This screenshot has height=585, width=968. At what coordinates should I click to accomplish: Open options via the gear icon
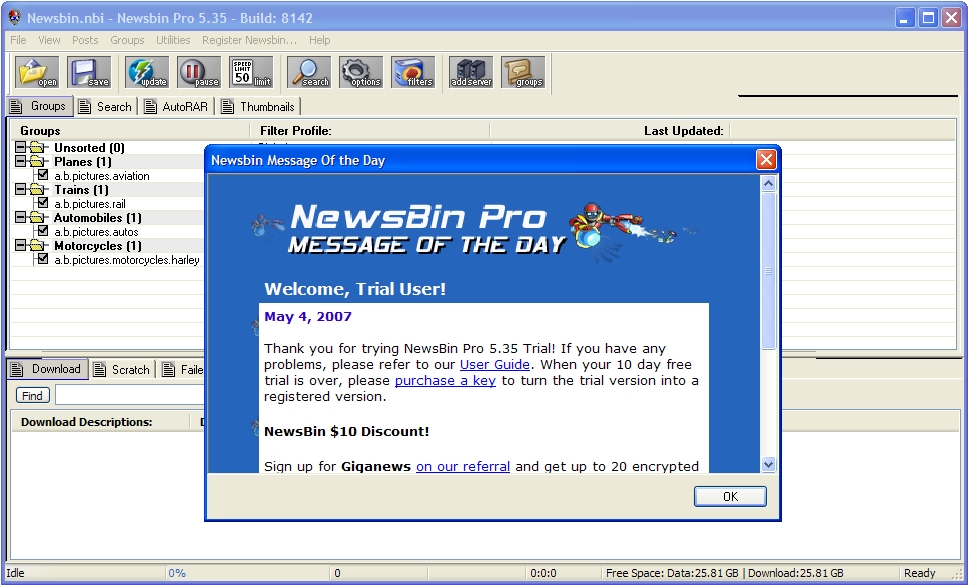(361, 72)
